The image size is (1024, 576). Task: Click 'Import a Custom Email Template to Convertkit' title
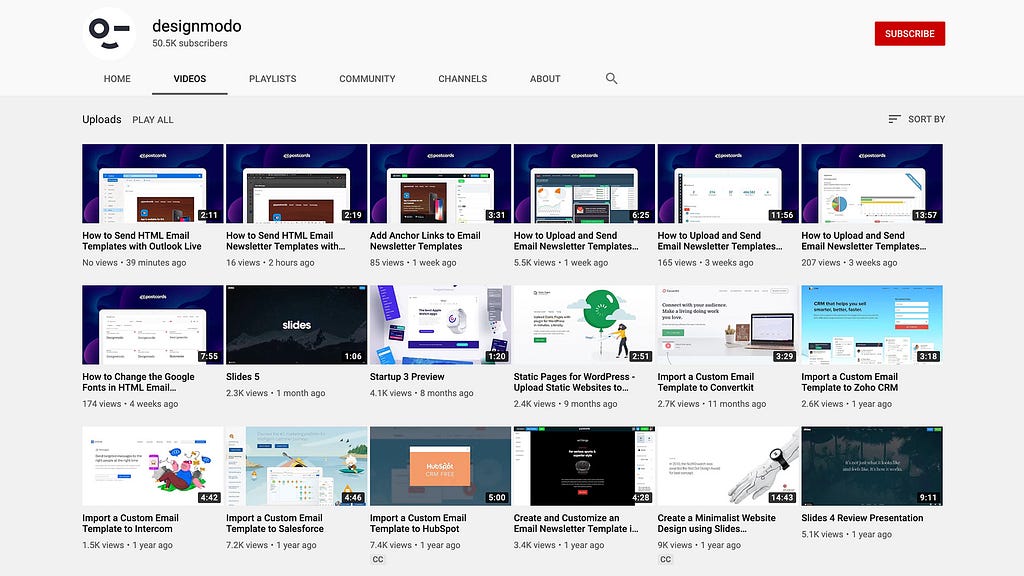(706, 382)
